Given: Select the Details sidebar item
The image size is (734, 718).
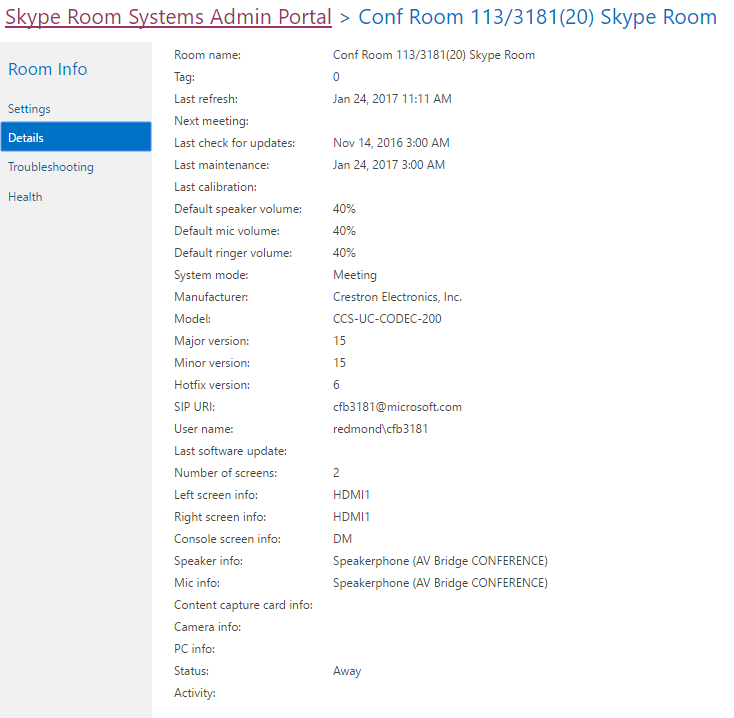Looking at the screenshot, I should point(76,137).
